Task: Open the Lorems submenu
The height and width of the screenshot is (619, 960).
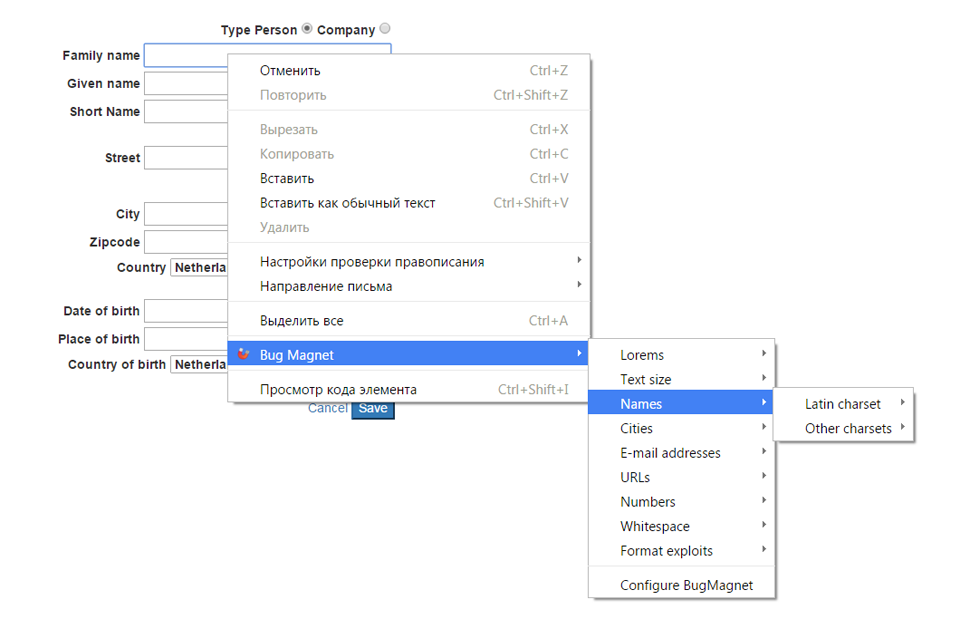Action: (642, 355)
